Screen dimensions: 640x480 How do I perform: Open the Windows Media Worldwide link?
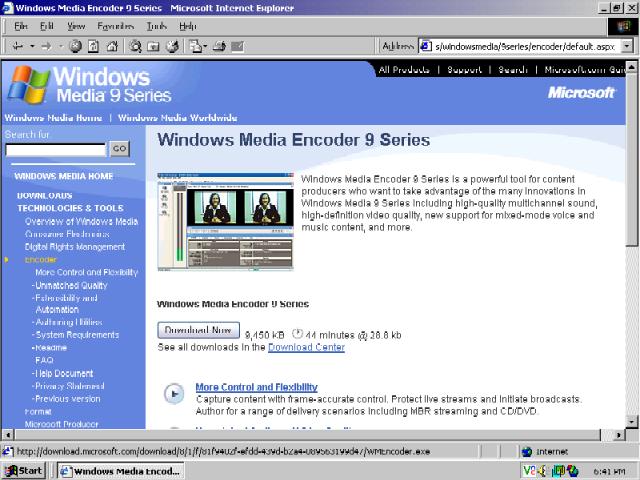coord(178,118)
